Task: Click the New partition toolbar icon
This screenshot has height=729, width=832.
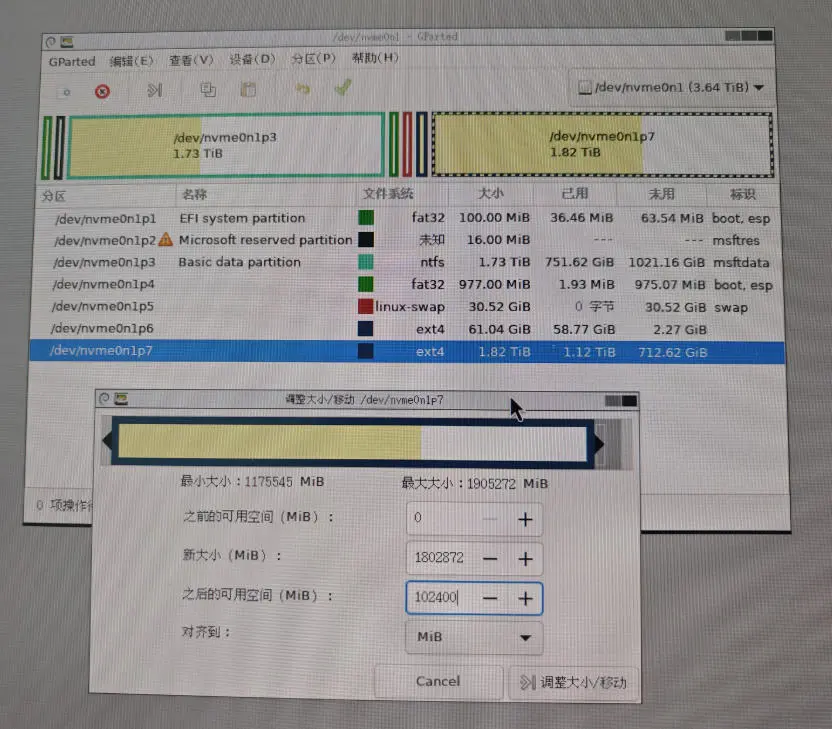Action: point(65,91)
